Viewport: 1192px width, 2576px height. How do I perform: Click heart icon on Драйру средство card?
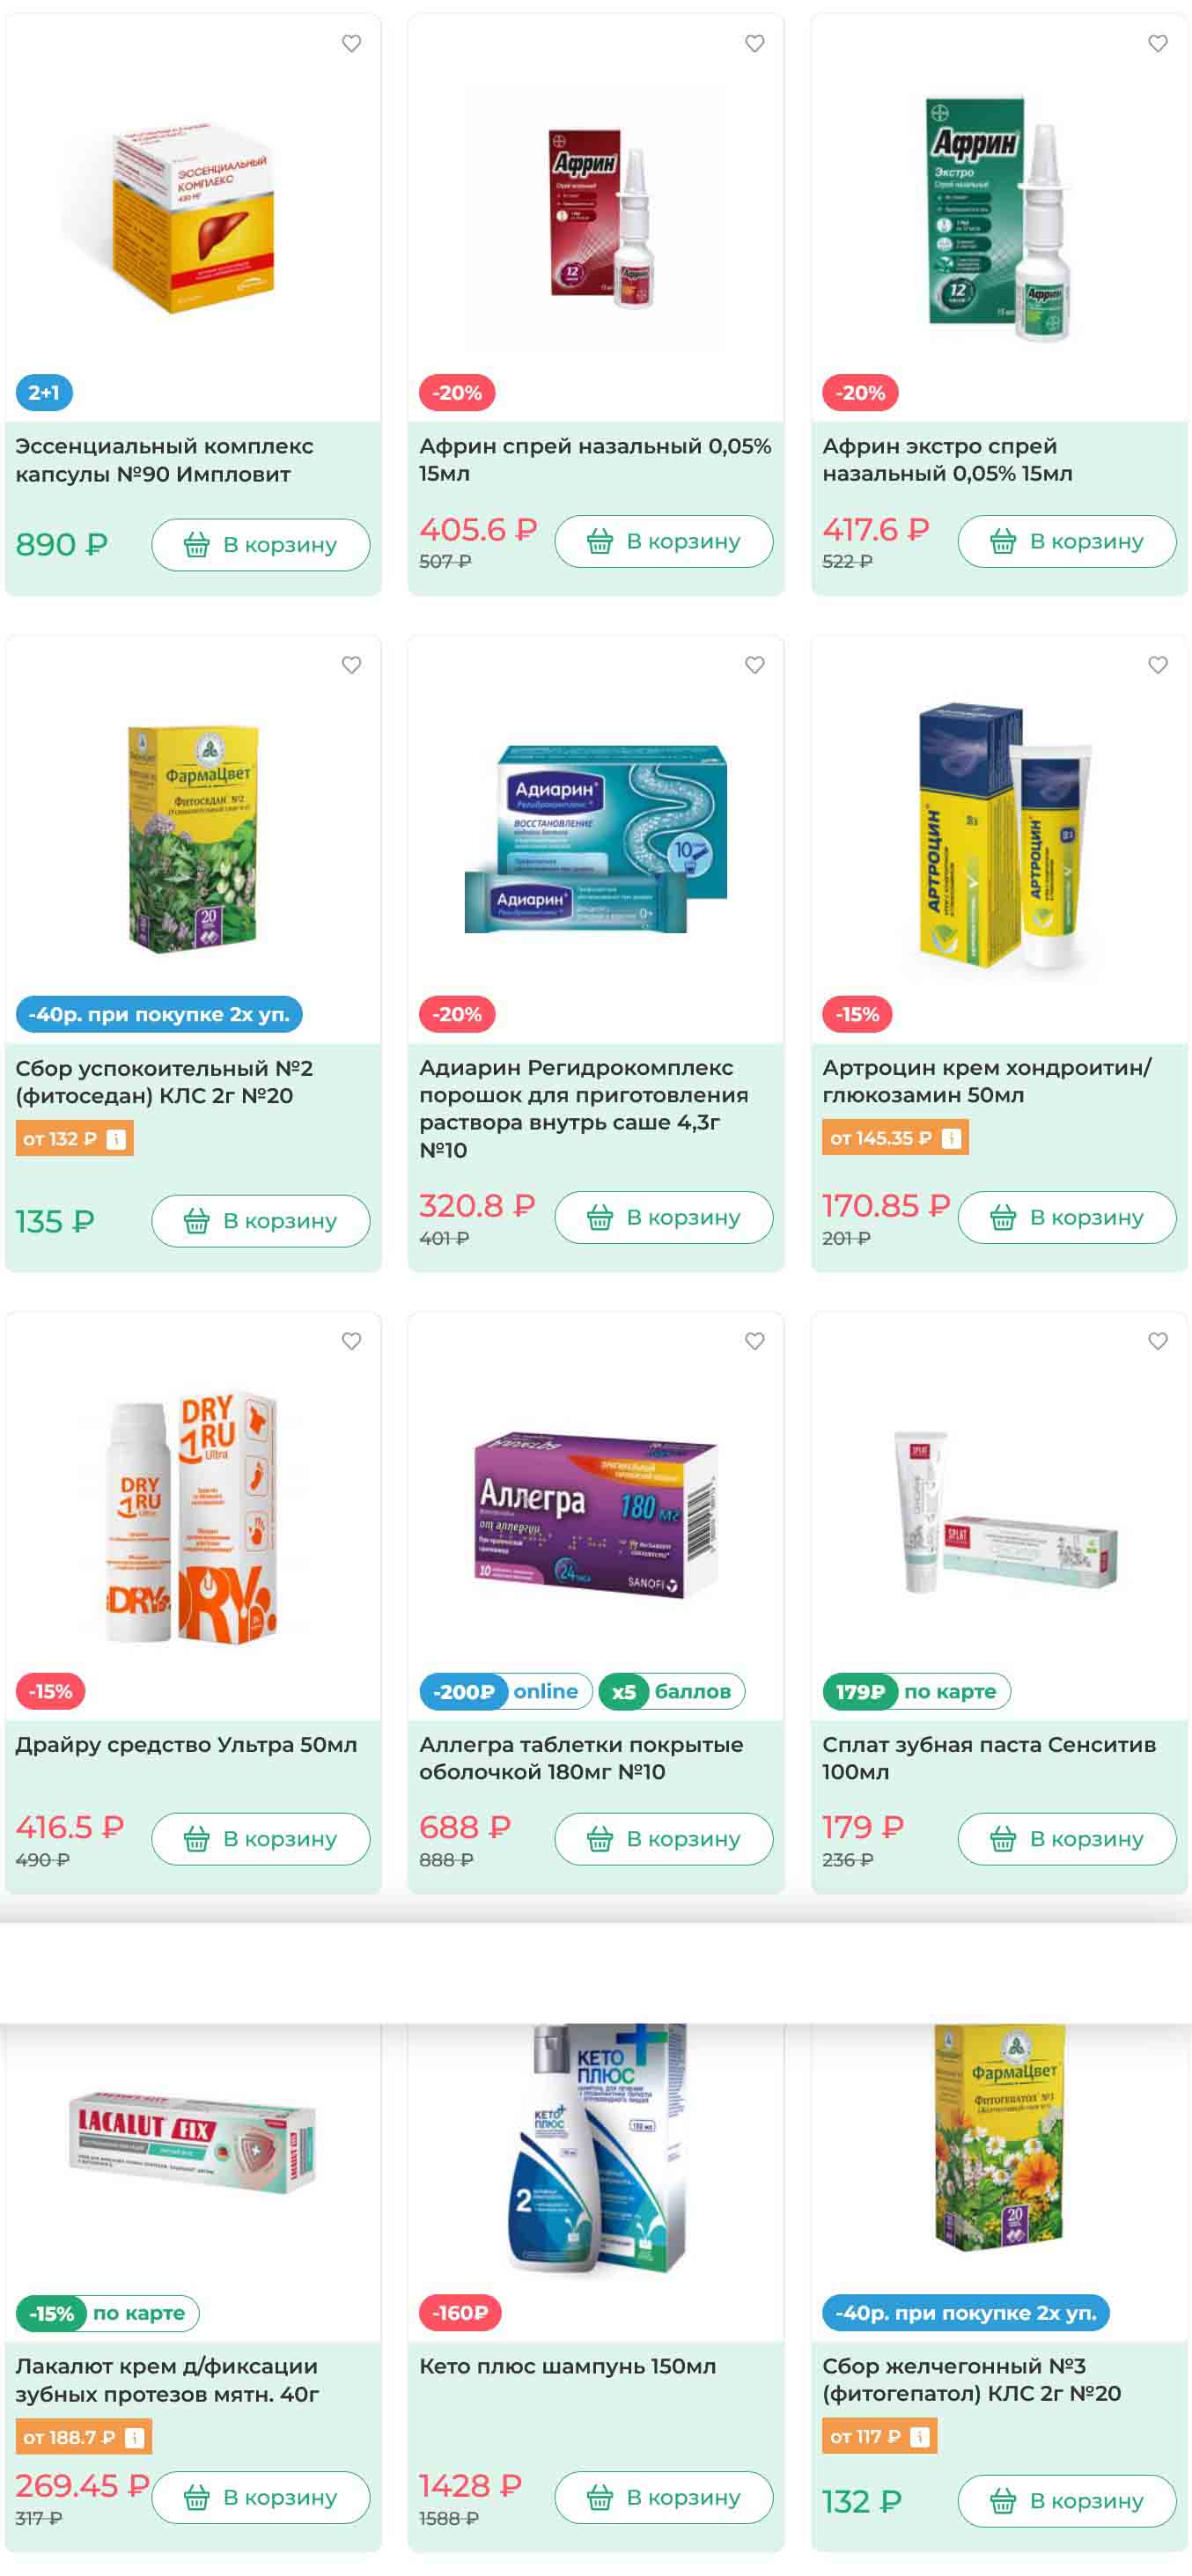pyautogui.click(x=352, y=1341)
